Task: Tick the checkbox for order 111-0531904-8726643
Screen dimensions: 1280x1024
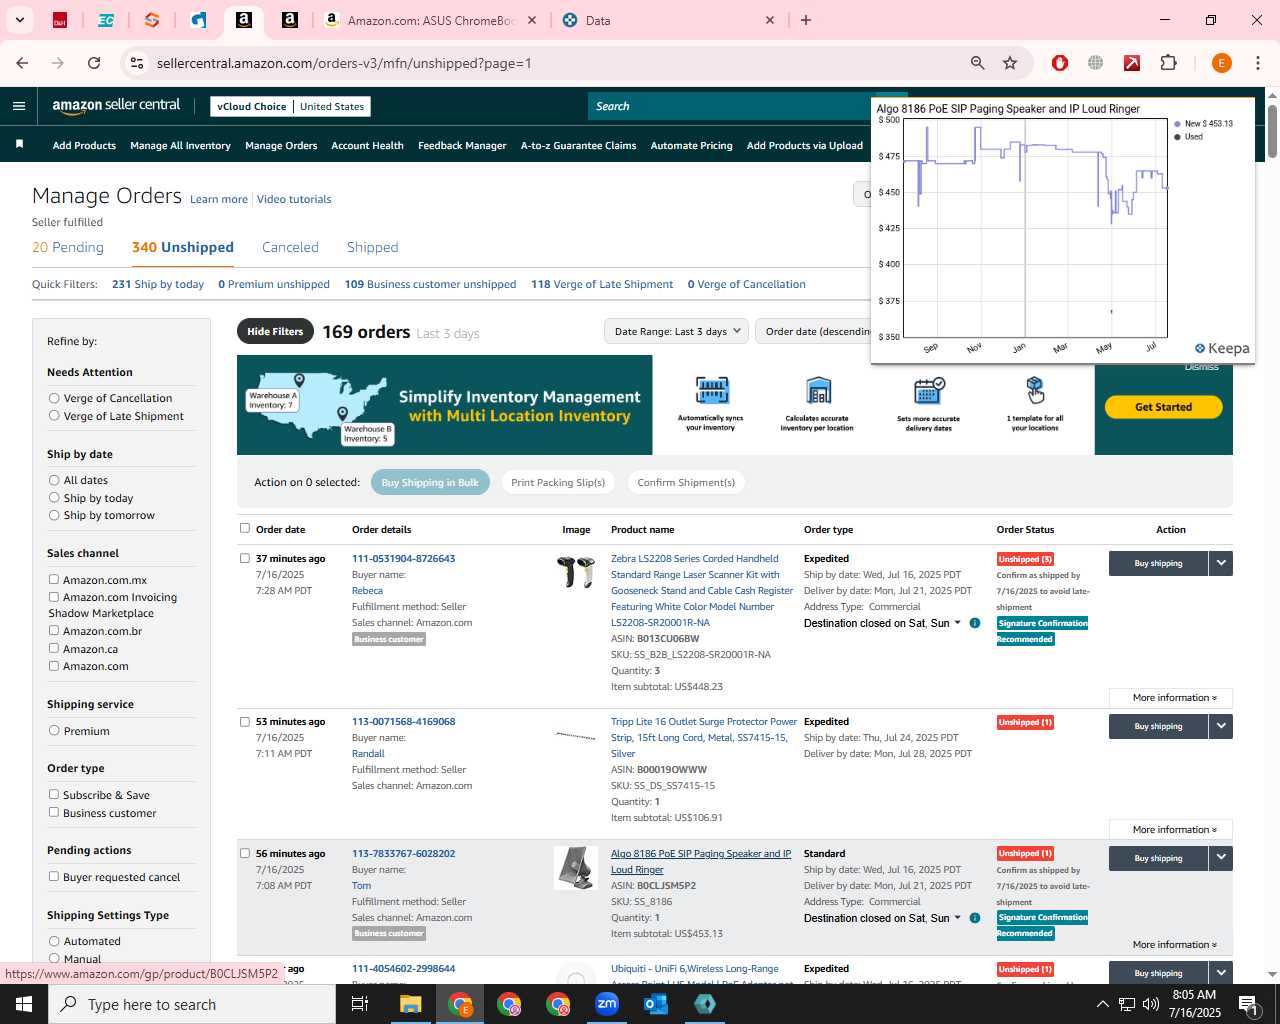Action: pos(245,558)
